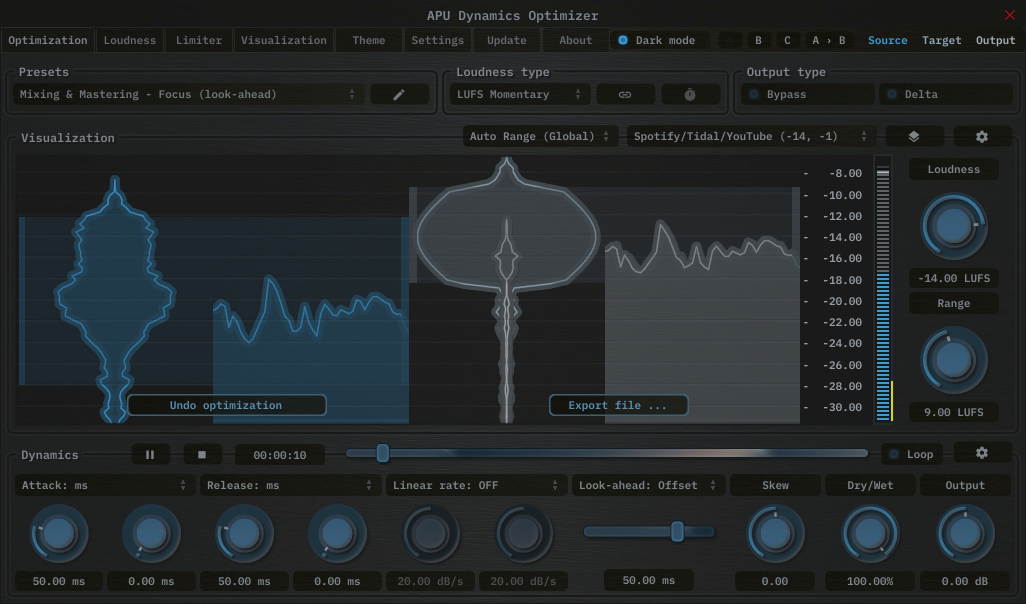1026x604 pixels.
Task: Open the Auto Range (Global) dropdown
Action: click(540, 135)
